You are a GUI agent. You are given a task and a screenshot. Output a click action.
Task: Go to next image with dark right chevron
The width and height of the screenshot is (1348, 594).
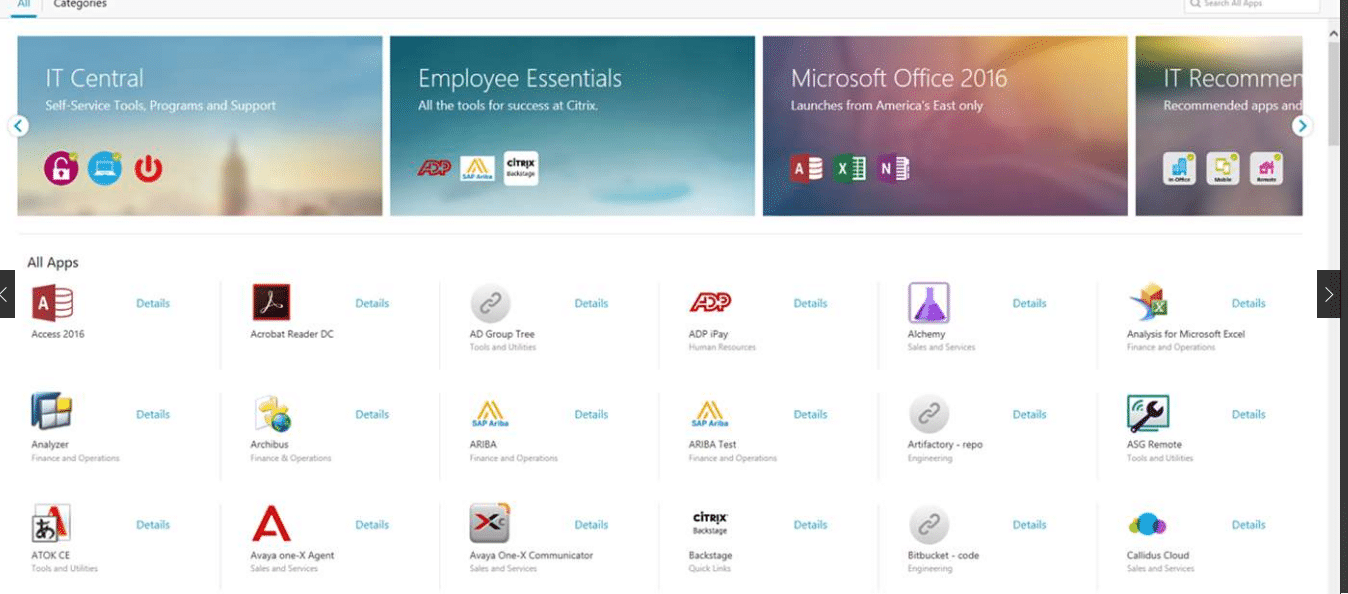[x=1328, y=294]
